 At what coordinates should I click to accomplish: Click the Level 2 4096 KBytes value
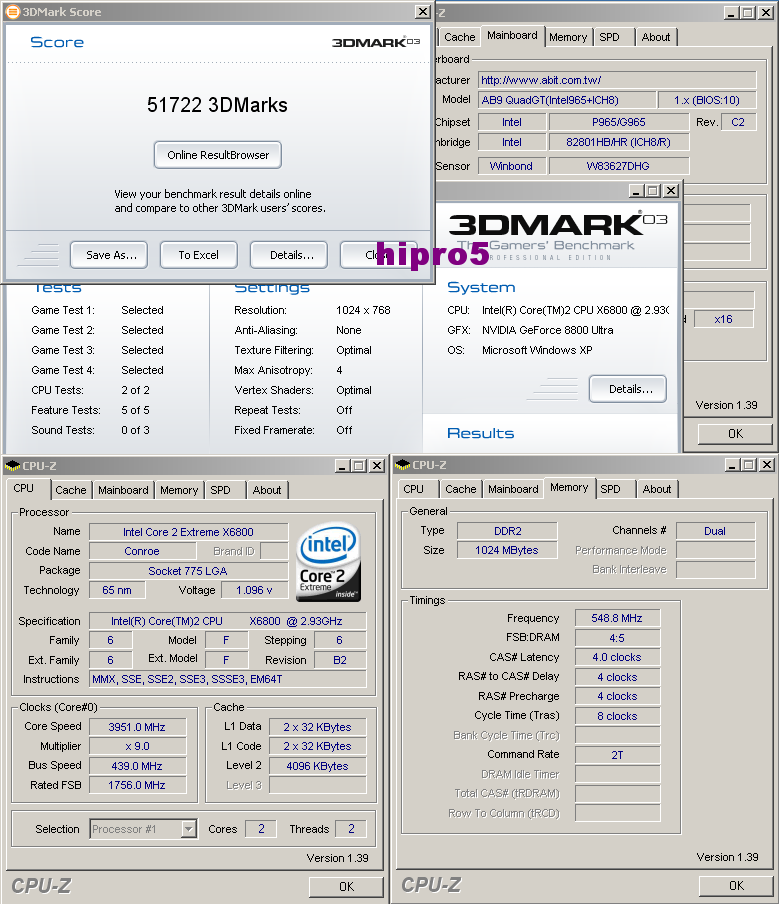pyautogui.click(x=317, y=766)
